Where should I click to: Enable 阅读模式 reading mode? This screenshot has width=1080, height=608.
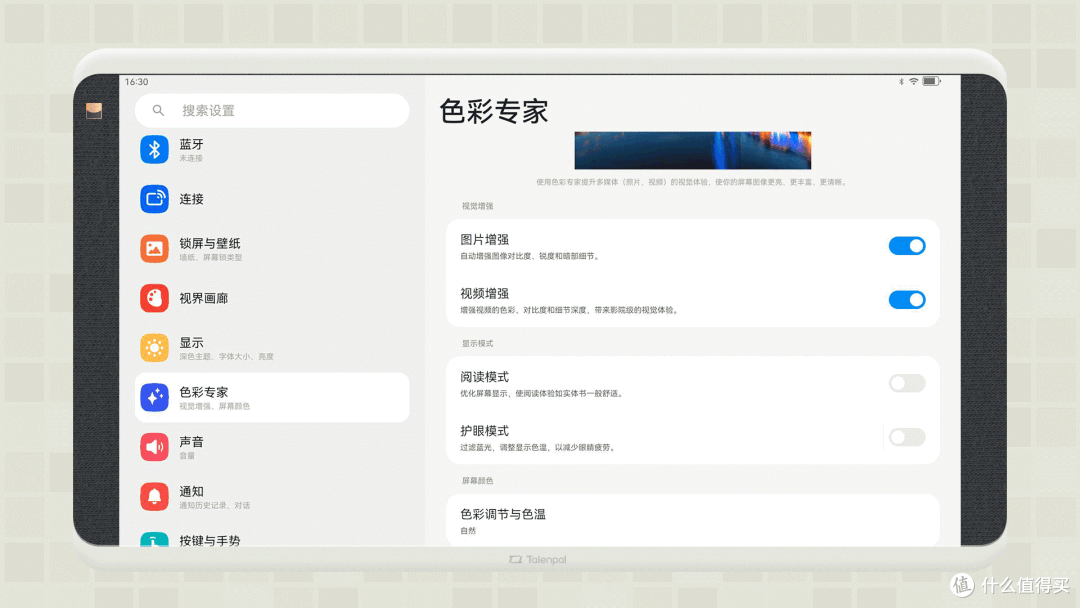point(906,383)
